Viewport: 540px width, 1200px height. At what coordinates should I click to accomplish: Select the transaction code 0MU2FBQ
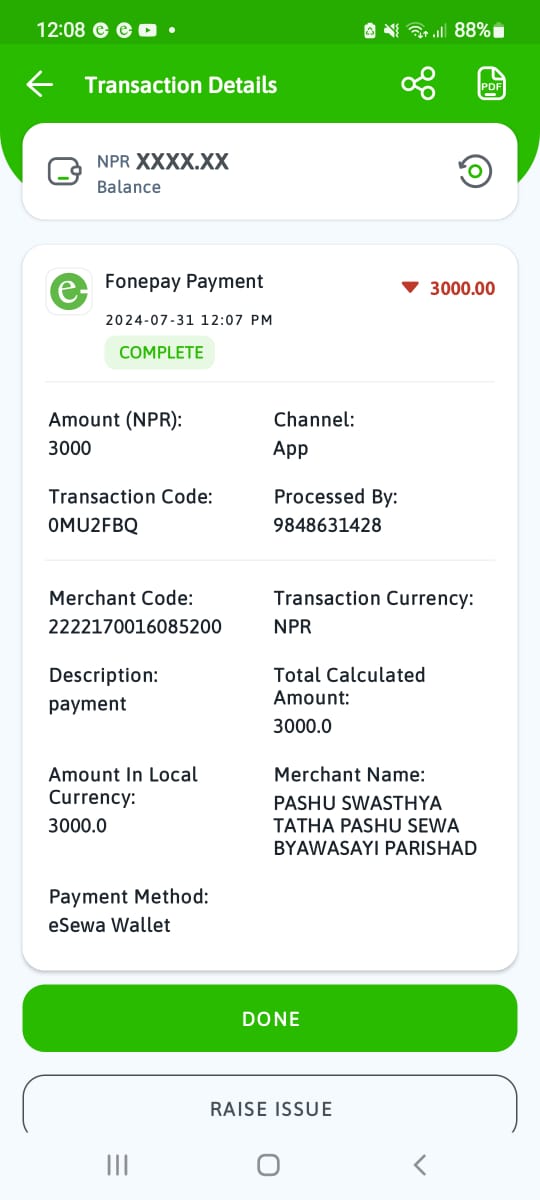click(x=93, y=525)
